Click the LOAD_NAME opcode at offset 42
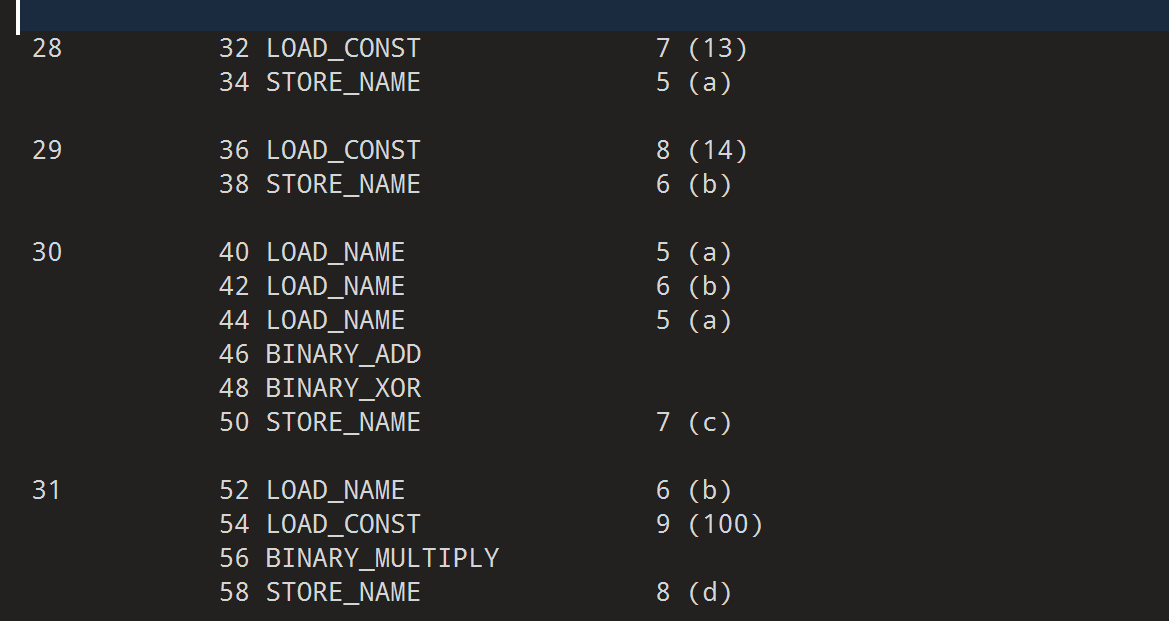1169x621 pixels. [335, 286]
